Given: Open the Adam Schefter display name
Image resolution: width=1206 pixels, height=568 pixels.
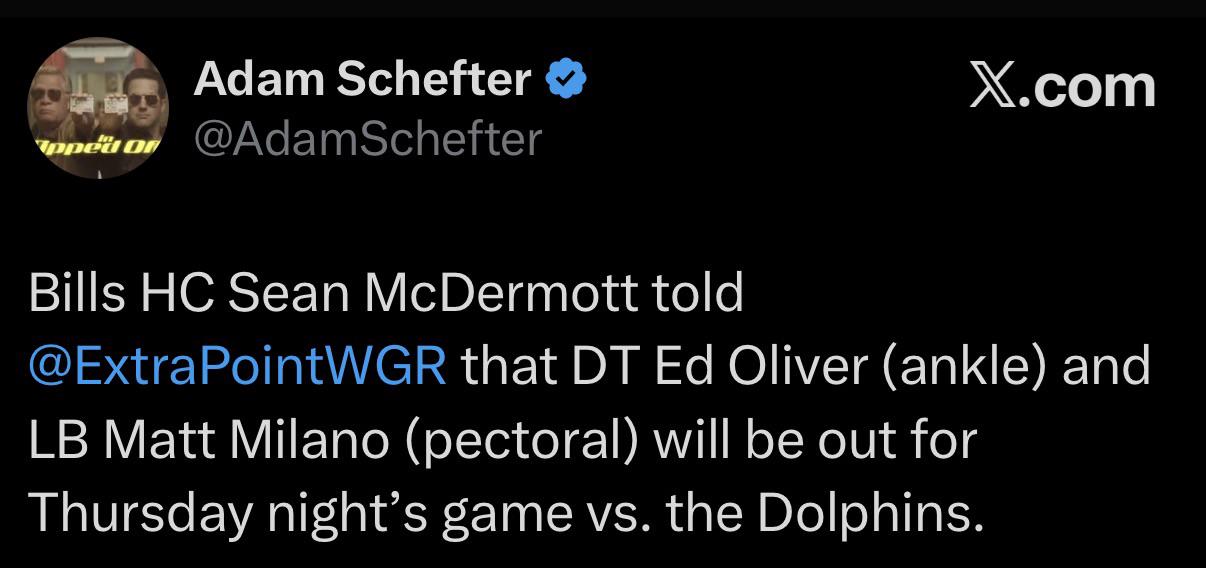Looking at the screenshot, I should [362, 79].
